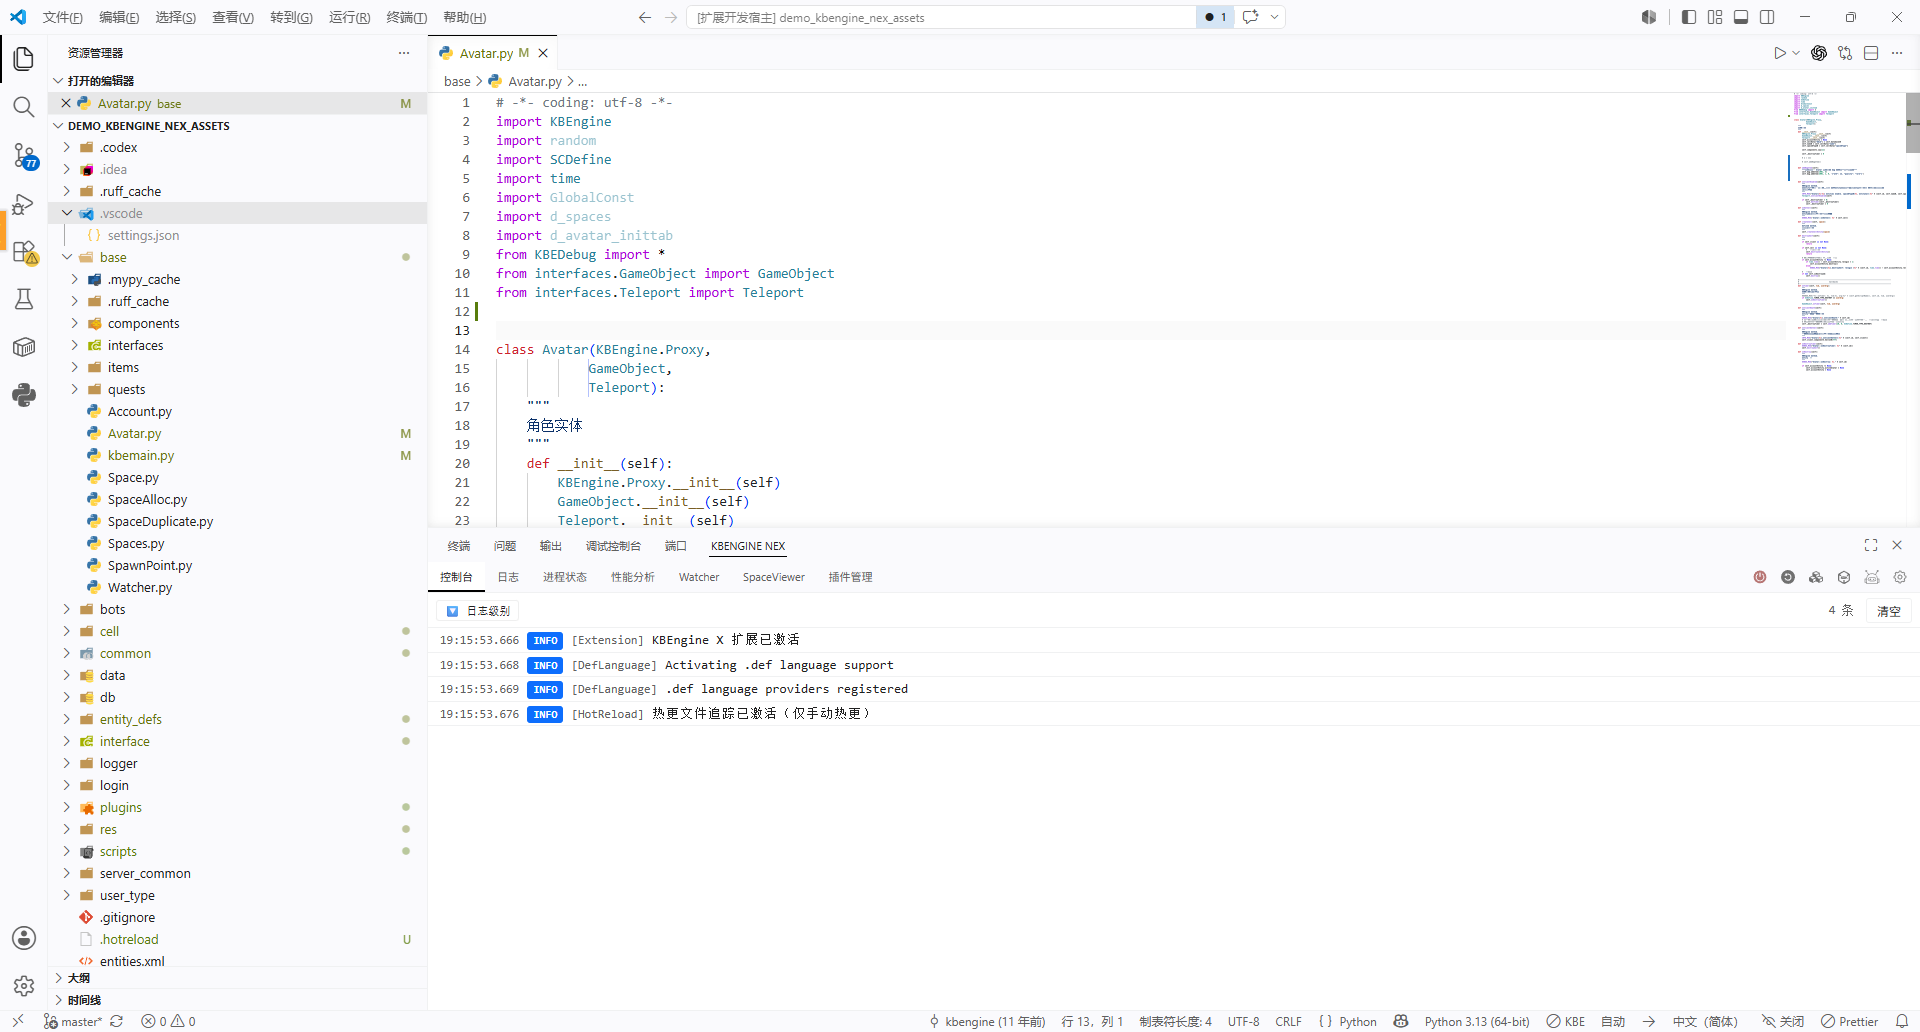Open the Search view in activity bar
Viewport: 1920px width, 1032px height.
[24, 107]
